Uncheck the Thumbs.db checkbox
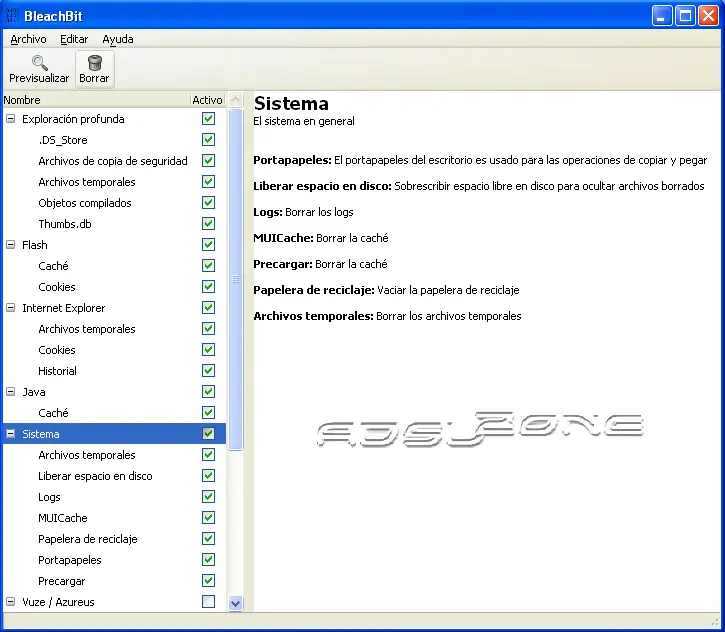 [x=209, y=224]
